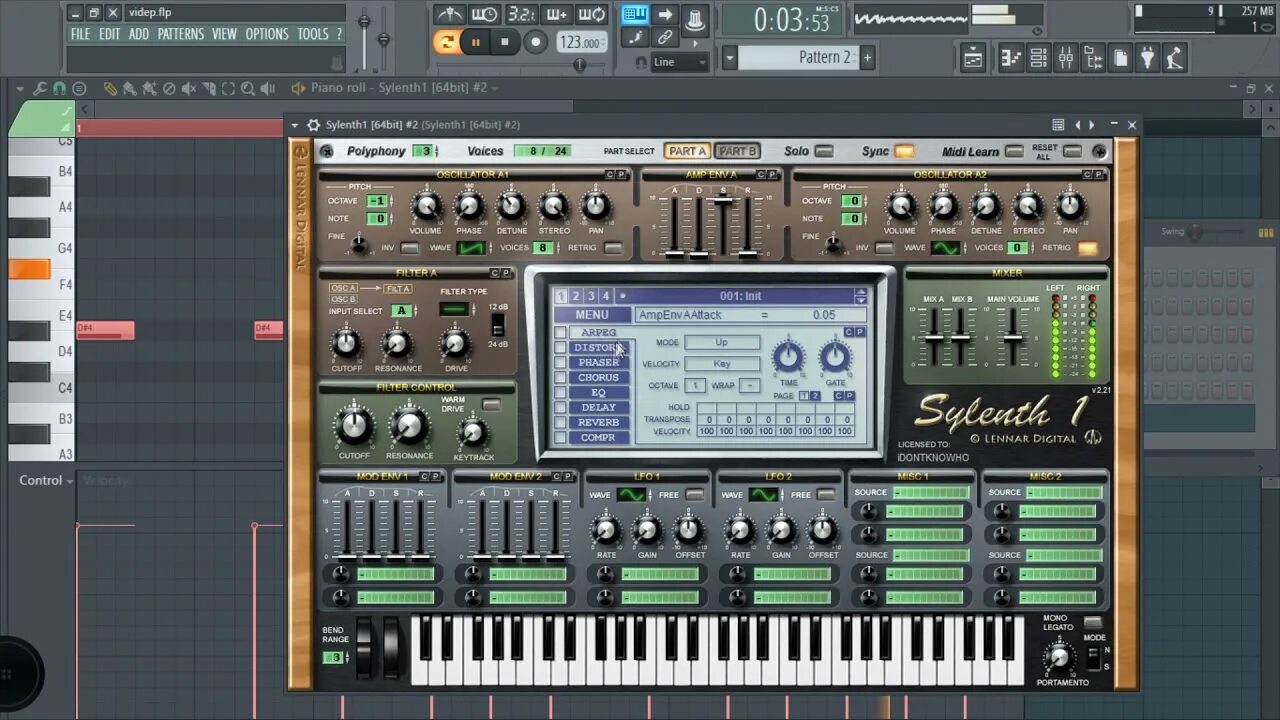The height and width of the screenshot is (720, 1280).
Task: Click the FL tempo 123.000 field
Action: [581, 42]
